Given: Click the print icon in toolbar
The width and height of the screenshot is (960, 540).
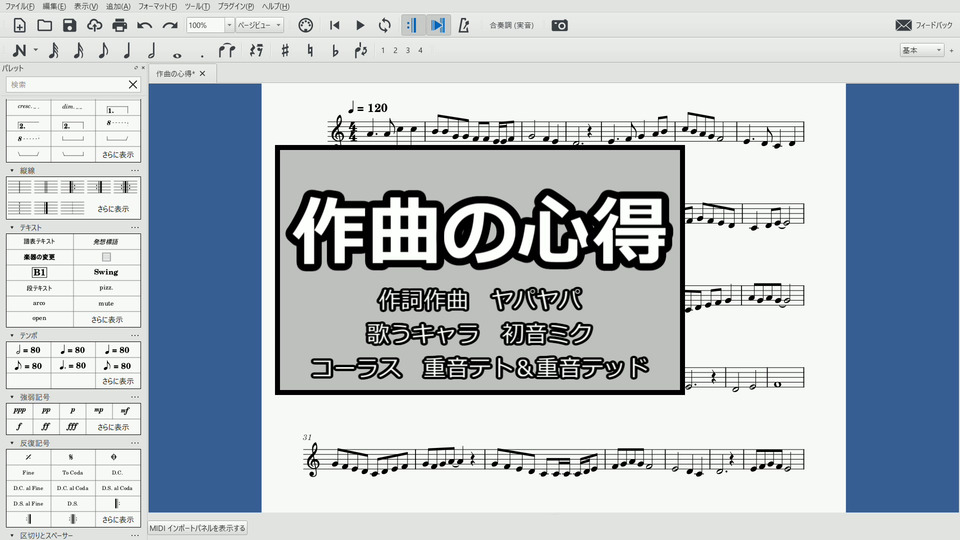Looking at the screenshot, I should pyautogui.click(x=120, y=25).
